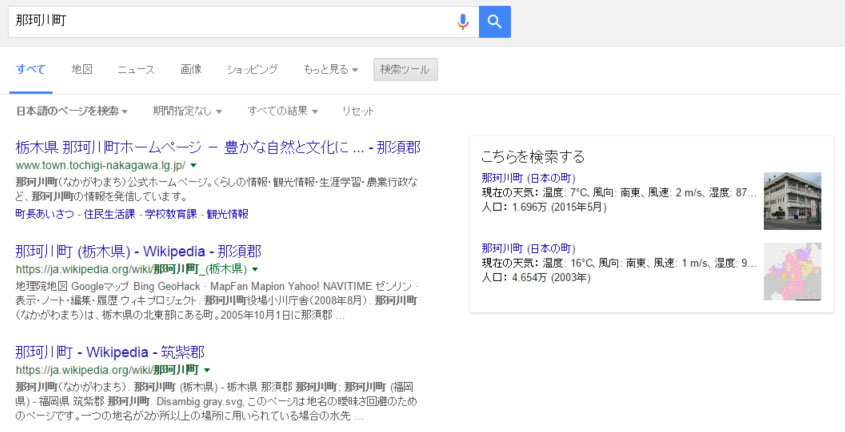Click the www.town.tochigi-nakagawa.lg.jp green URL

[100, 165]
